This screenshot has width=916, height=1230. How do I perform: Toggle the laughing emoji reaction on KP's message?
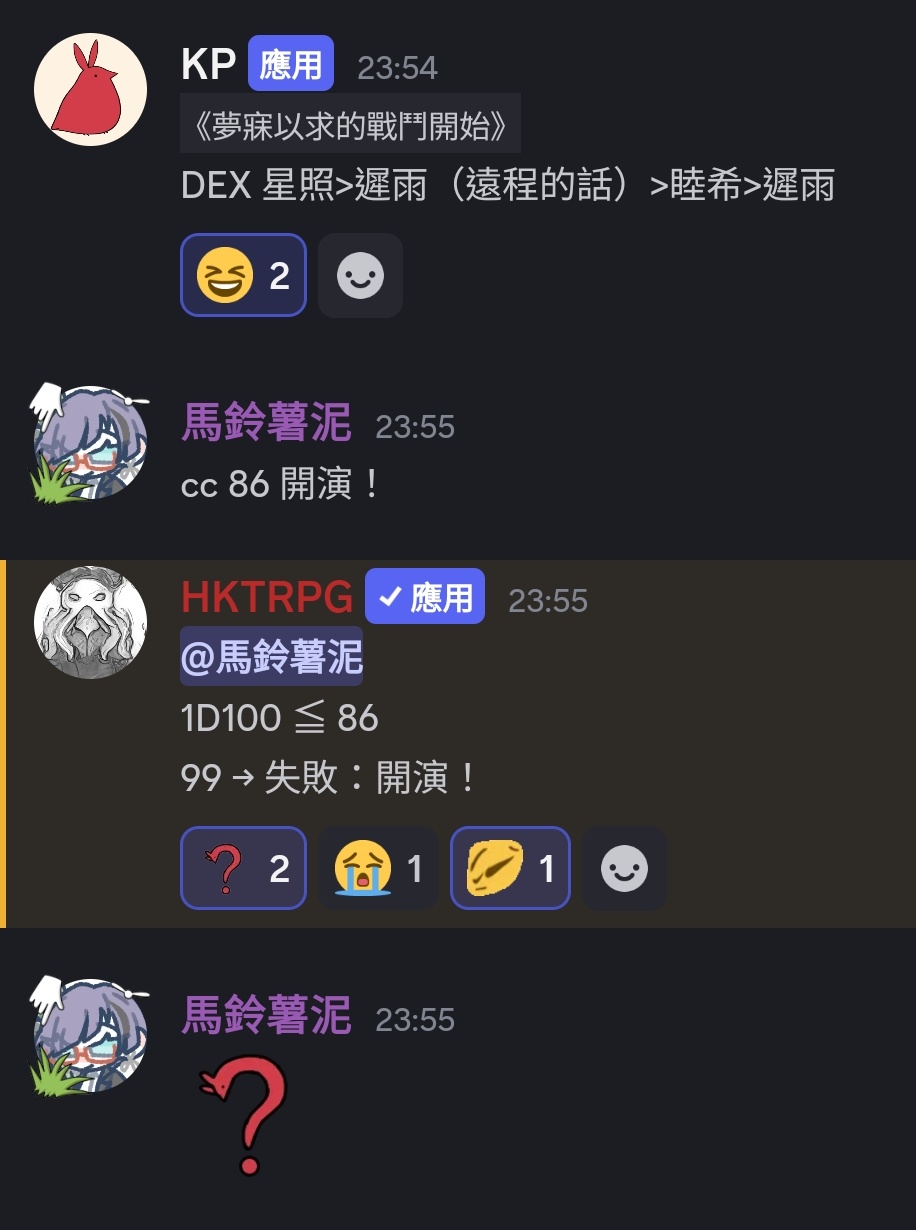coord(243,275)
